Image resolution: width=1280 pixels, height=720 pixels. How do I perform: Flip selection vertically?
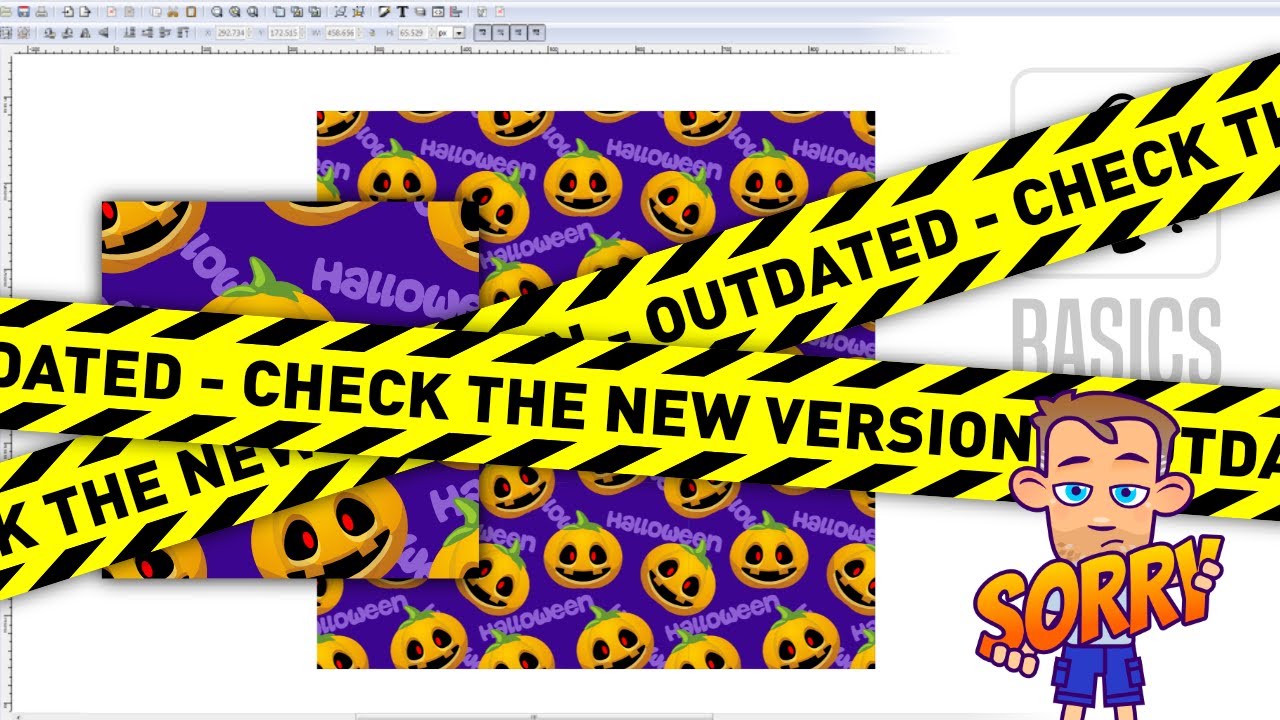(x=103, y=33)
